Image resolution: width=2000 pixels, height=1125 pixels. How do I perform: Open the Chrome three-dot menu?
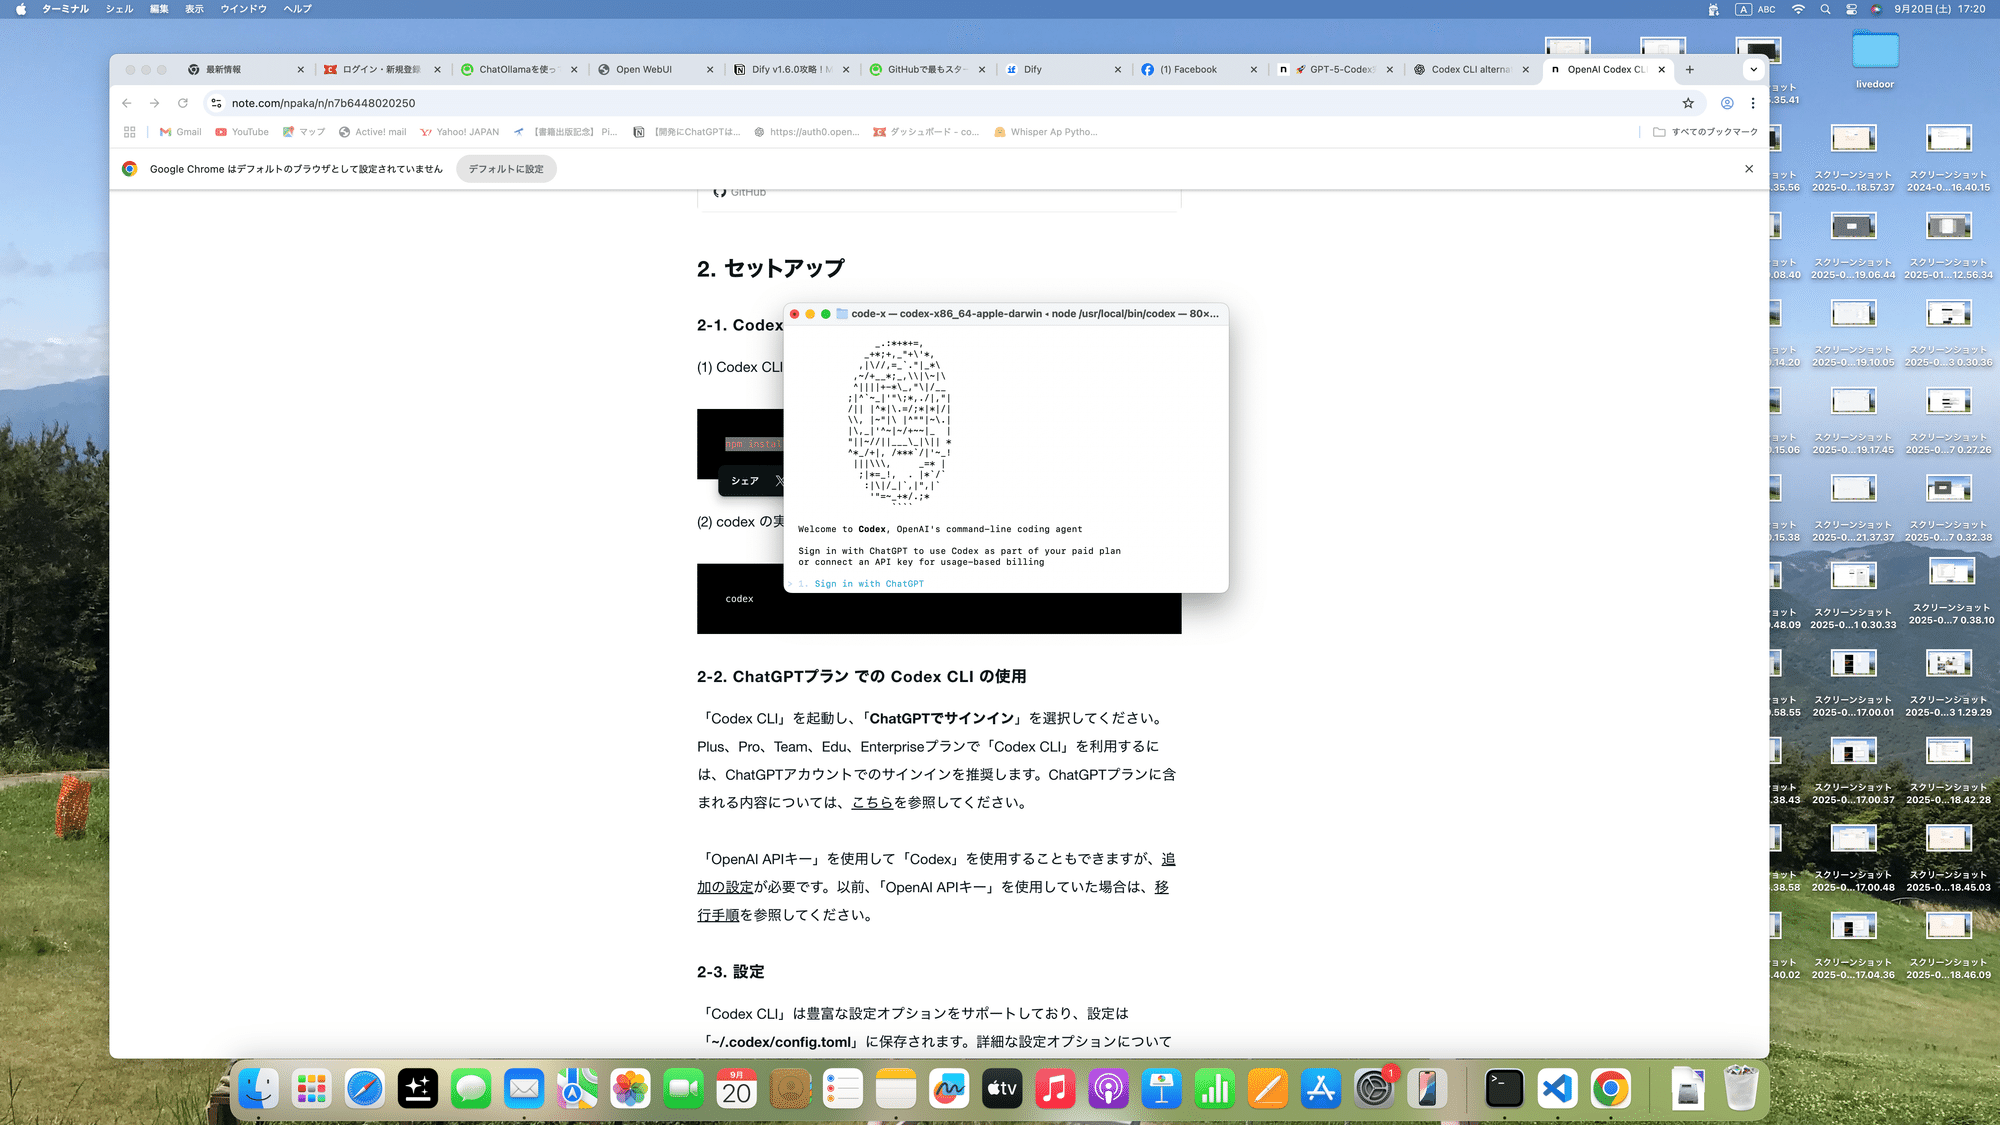coord(1753,103)
